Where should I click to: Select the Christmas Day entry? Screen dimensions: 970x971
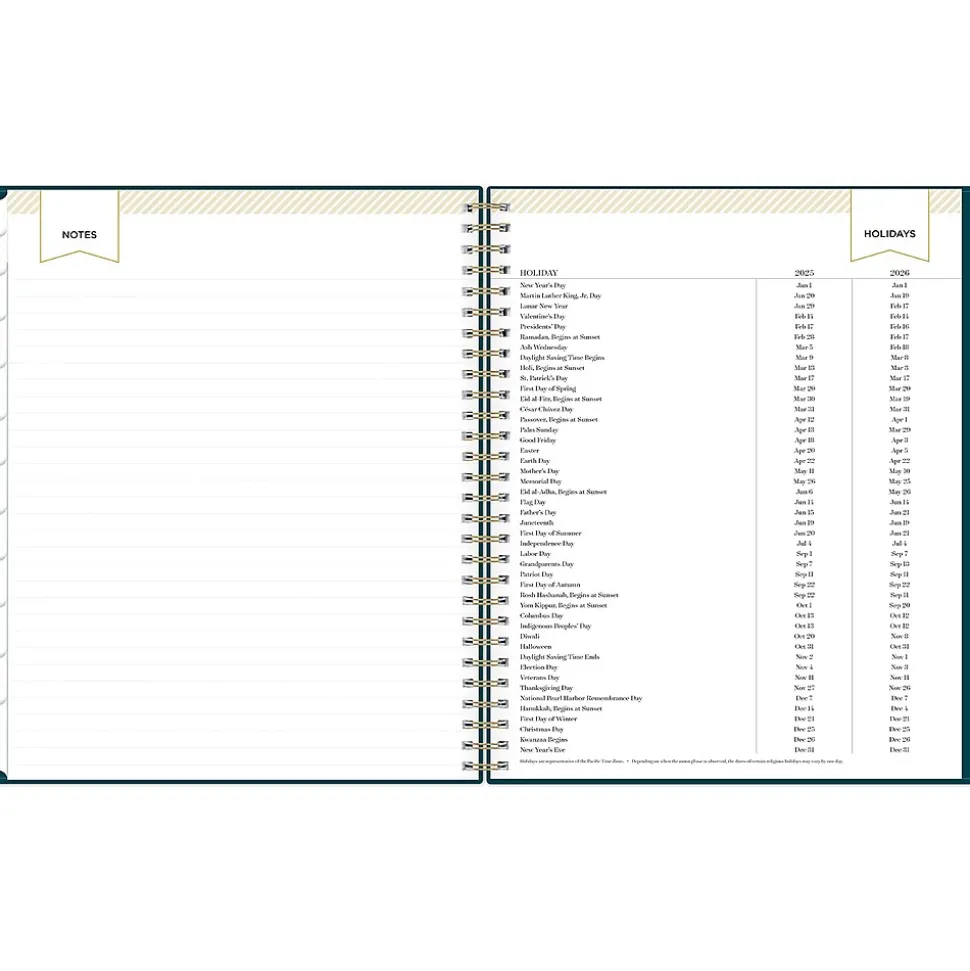point(541,729)
